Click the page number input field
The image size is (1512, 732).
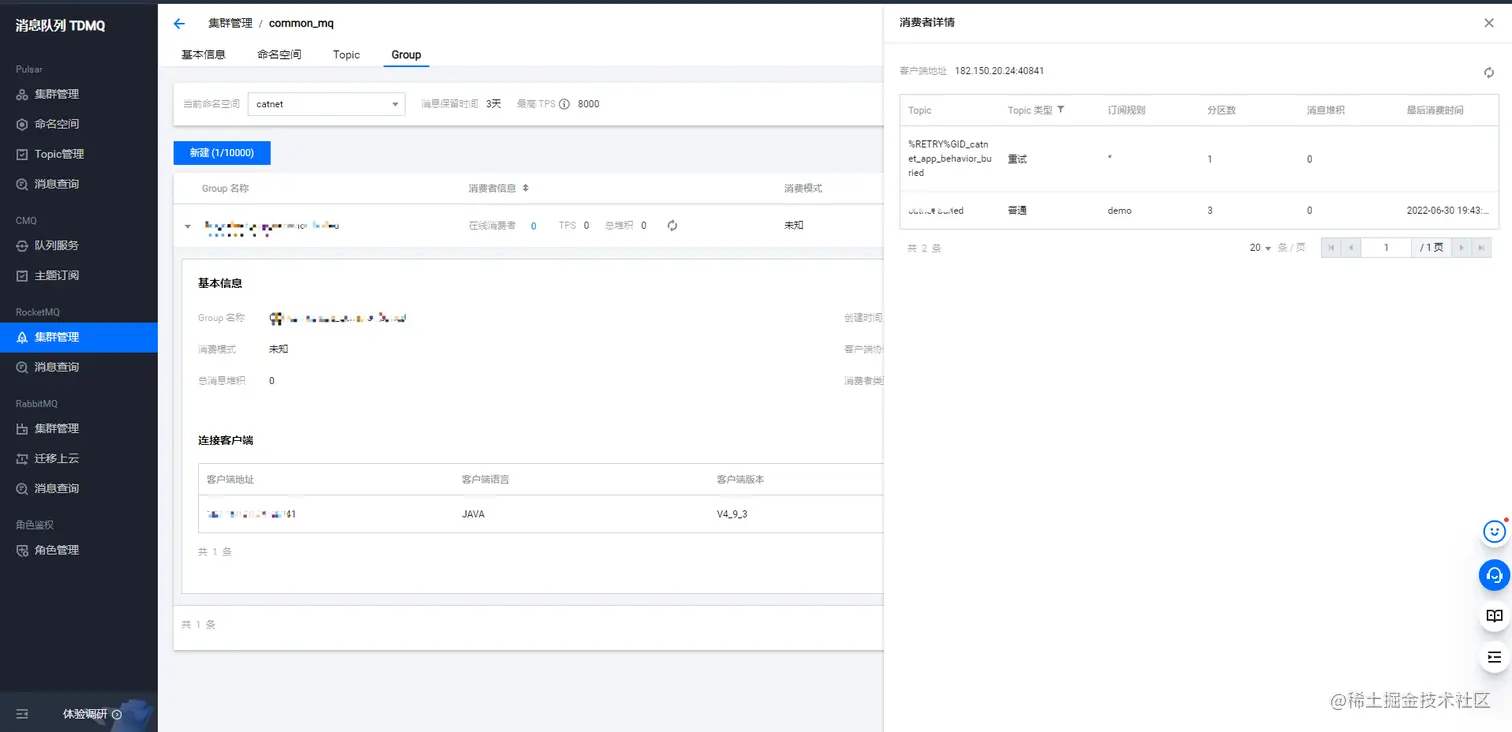click(x=1387, y=248)
